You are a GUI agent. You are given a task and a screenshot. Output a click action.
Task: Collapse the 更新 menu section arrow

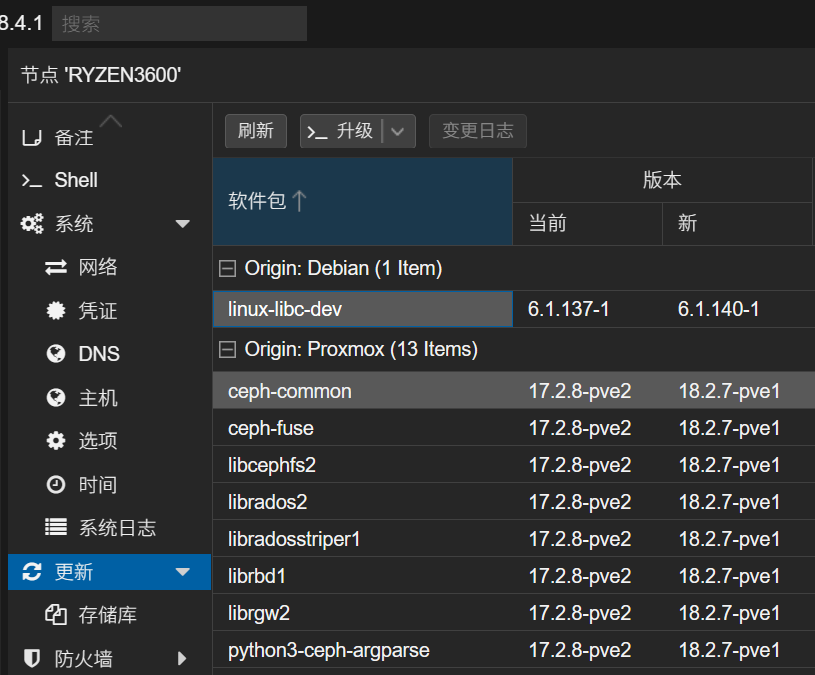pos(182,572)
